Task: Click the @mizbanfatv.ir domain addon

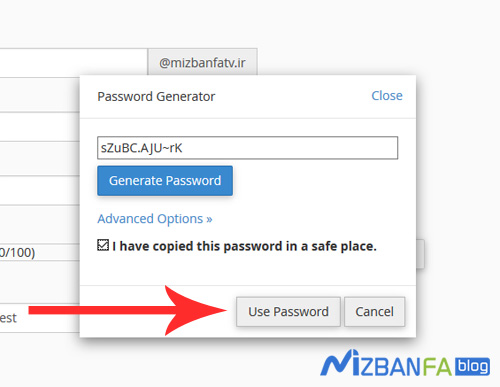Action: click(202, 62)
